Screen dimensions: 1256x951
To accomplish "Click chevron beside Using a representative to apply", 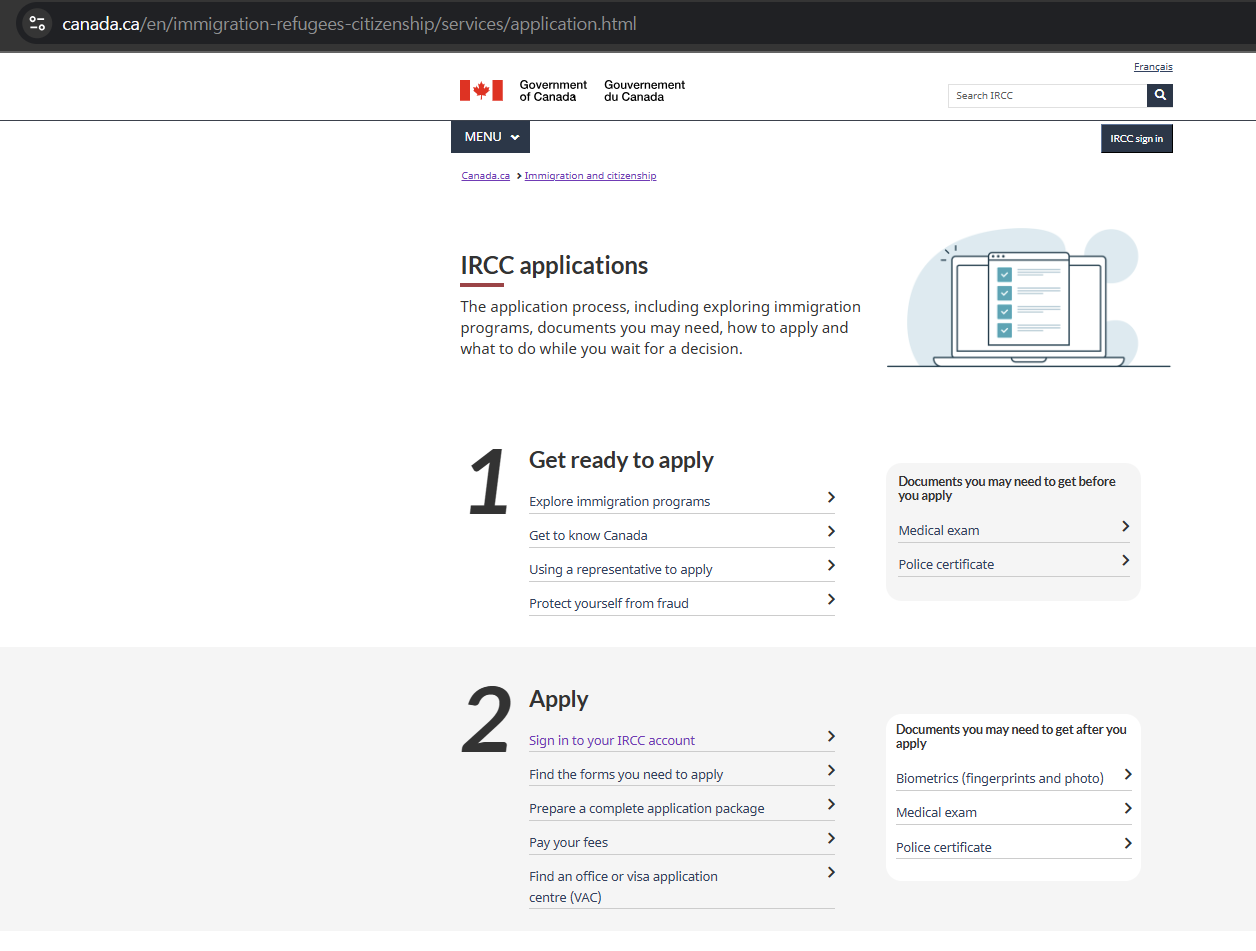I will [x=831, y=565].
